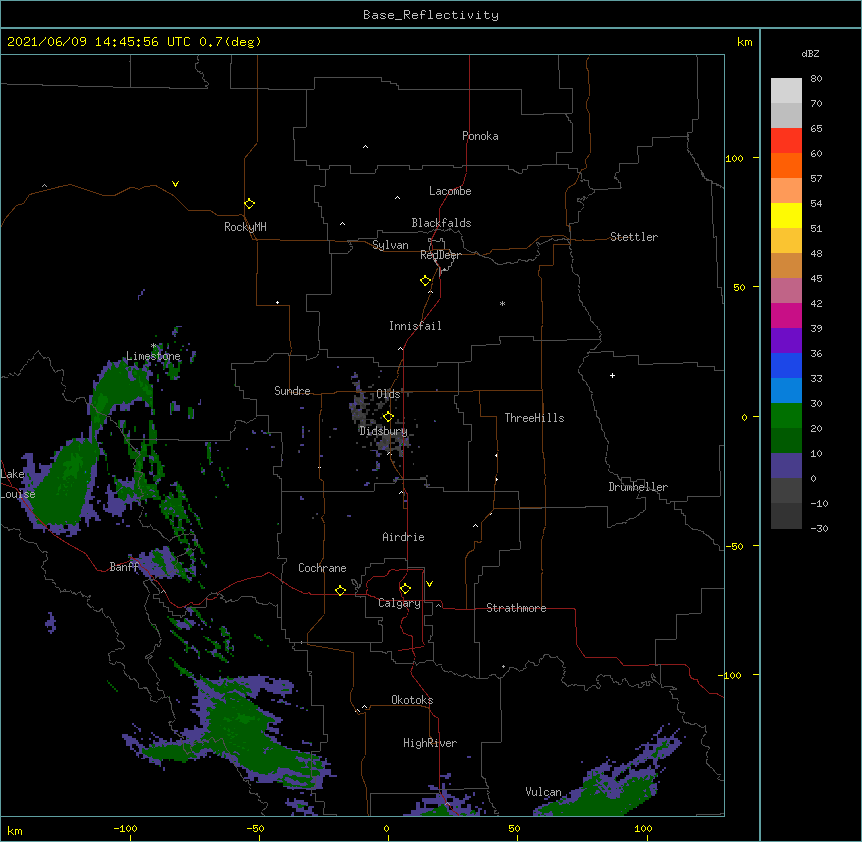This screenshot has height=842, width=862.
Task: Pick the orange 60 dBZ legend swatch
Action: [x=786, y=166]
